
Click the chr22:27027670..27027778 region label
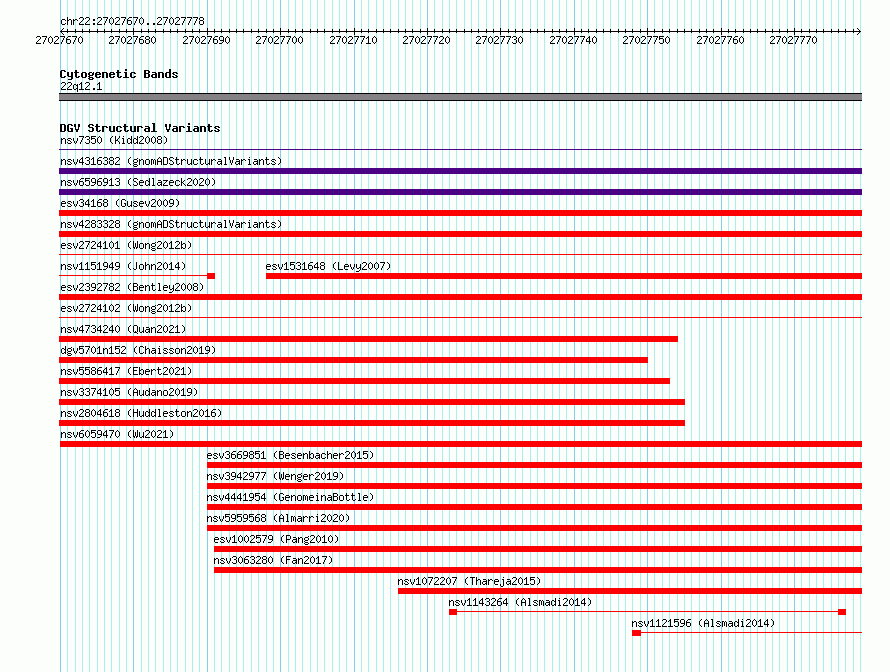coord(132,21)
